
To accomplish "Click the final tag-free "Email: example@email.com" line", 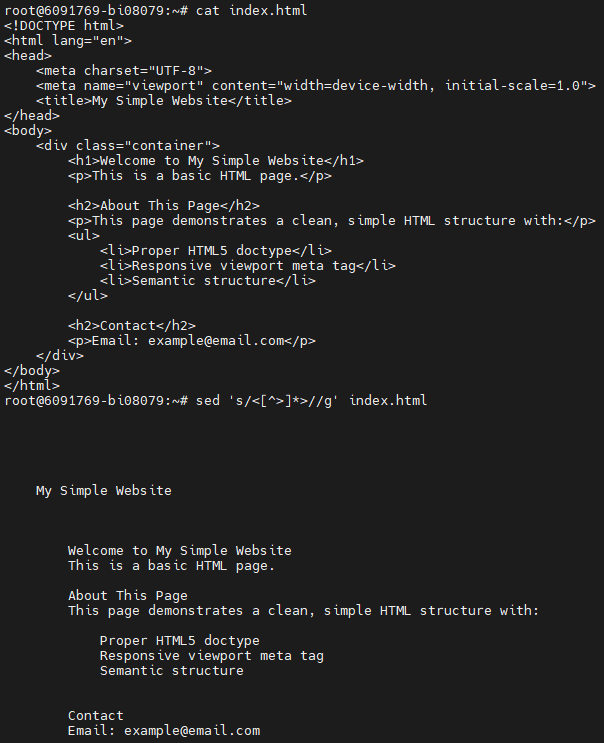I will tap(164, 731).
